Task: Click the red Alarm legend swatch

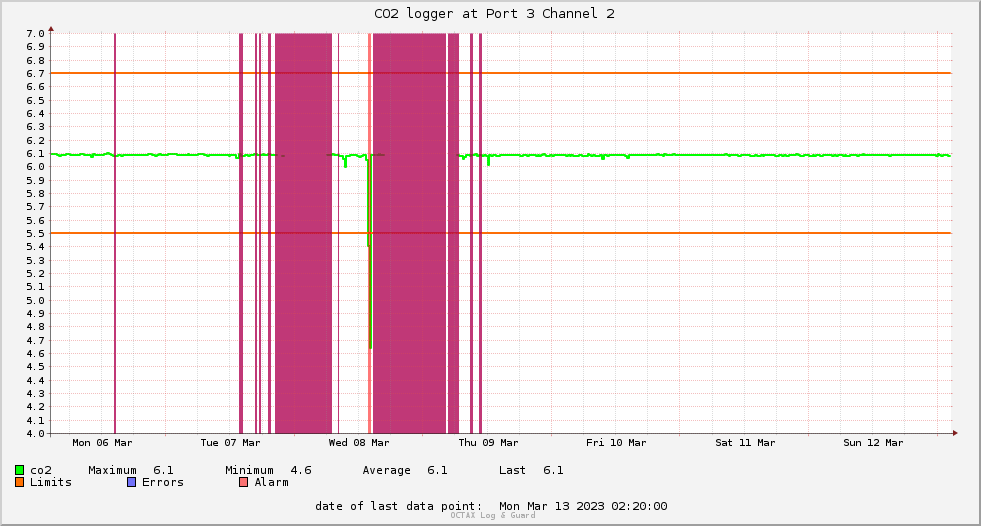Action: click(244, 482)
